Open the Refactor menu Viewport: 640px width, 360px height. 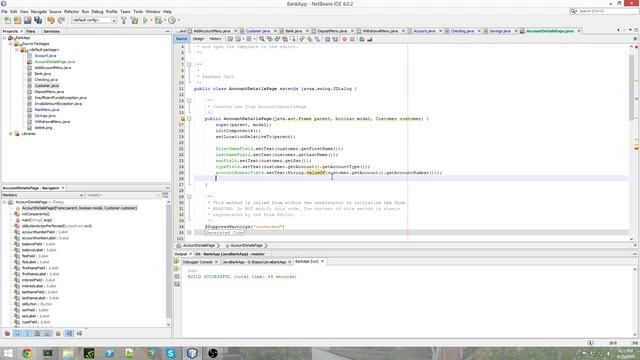click(71, 11)
